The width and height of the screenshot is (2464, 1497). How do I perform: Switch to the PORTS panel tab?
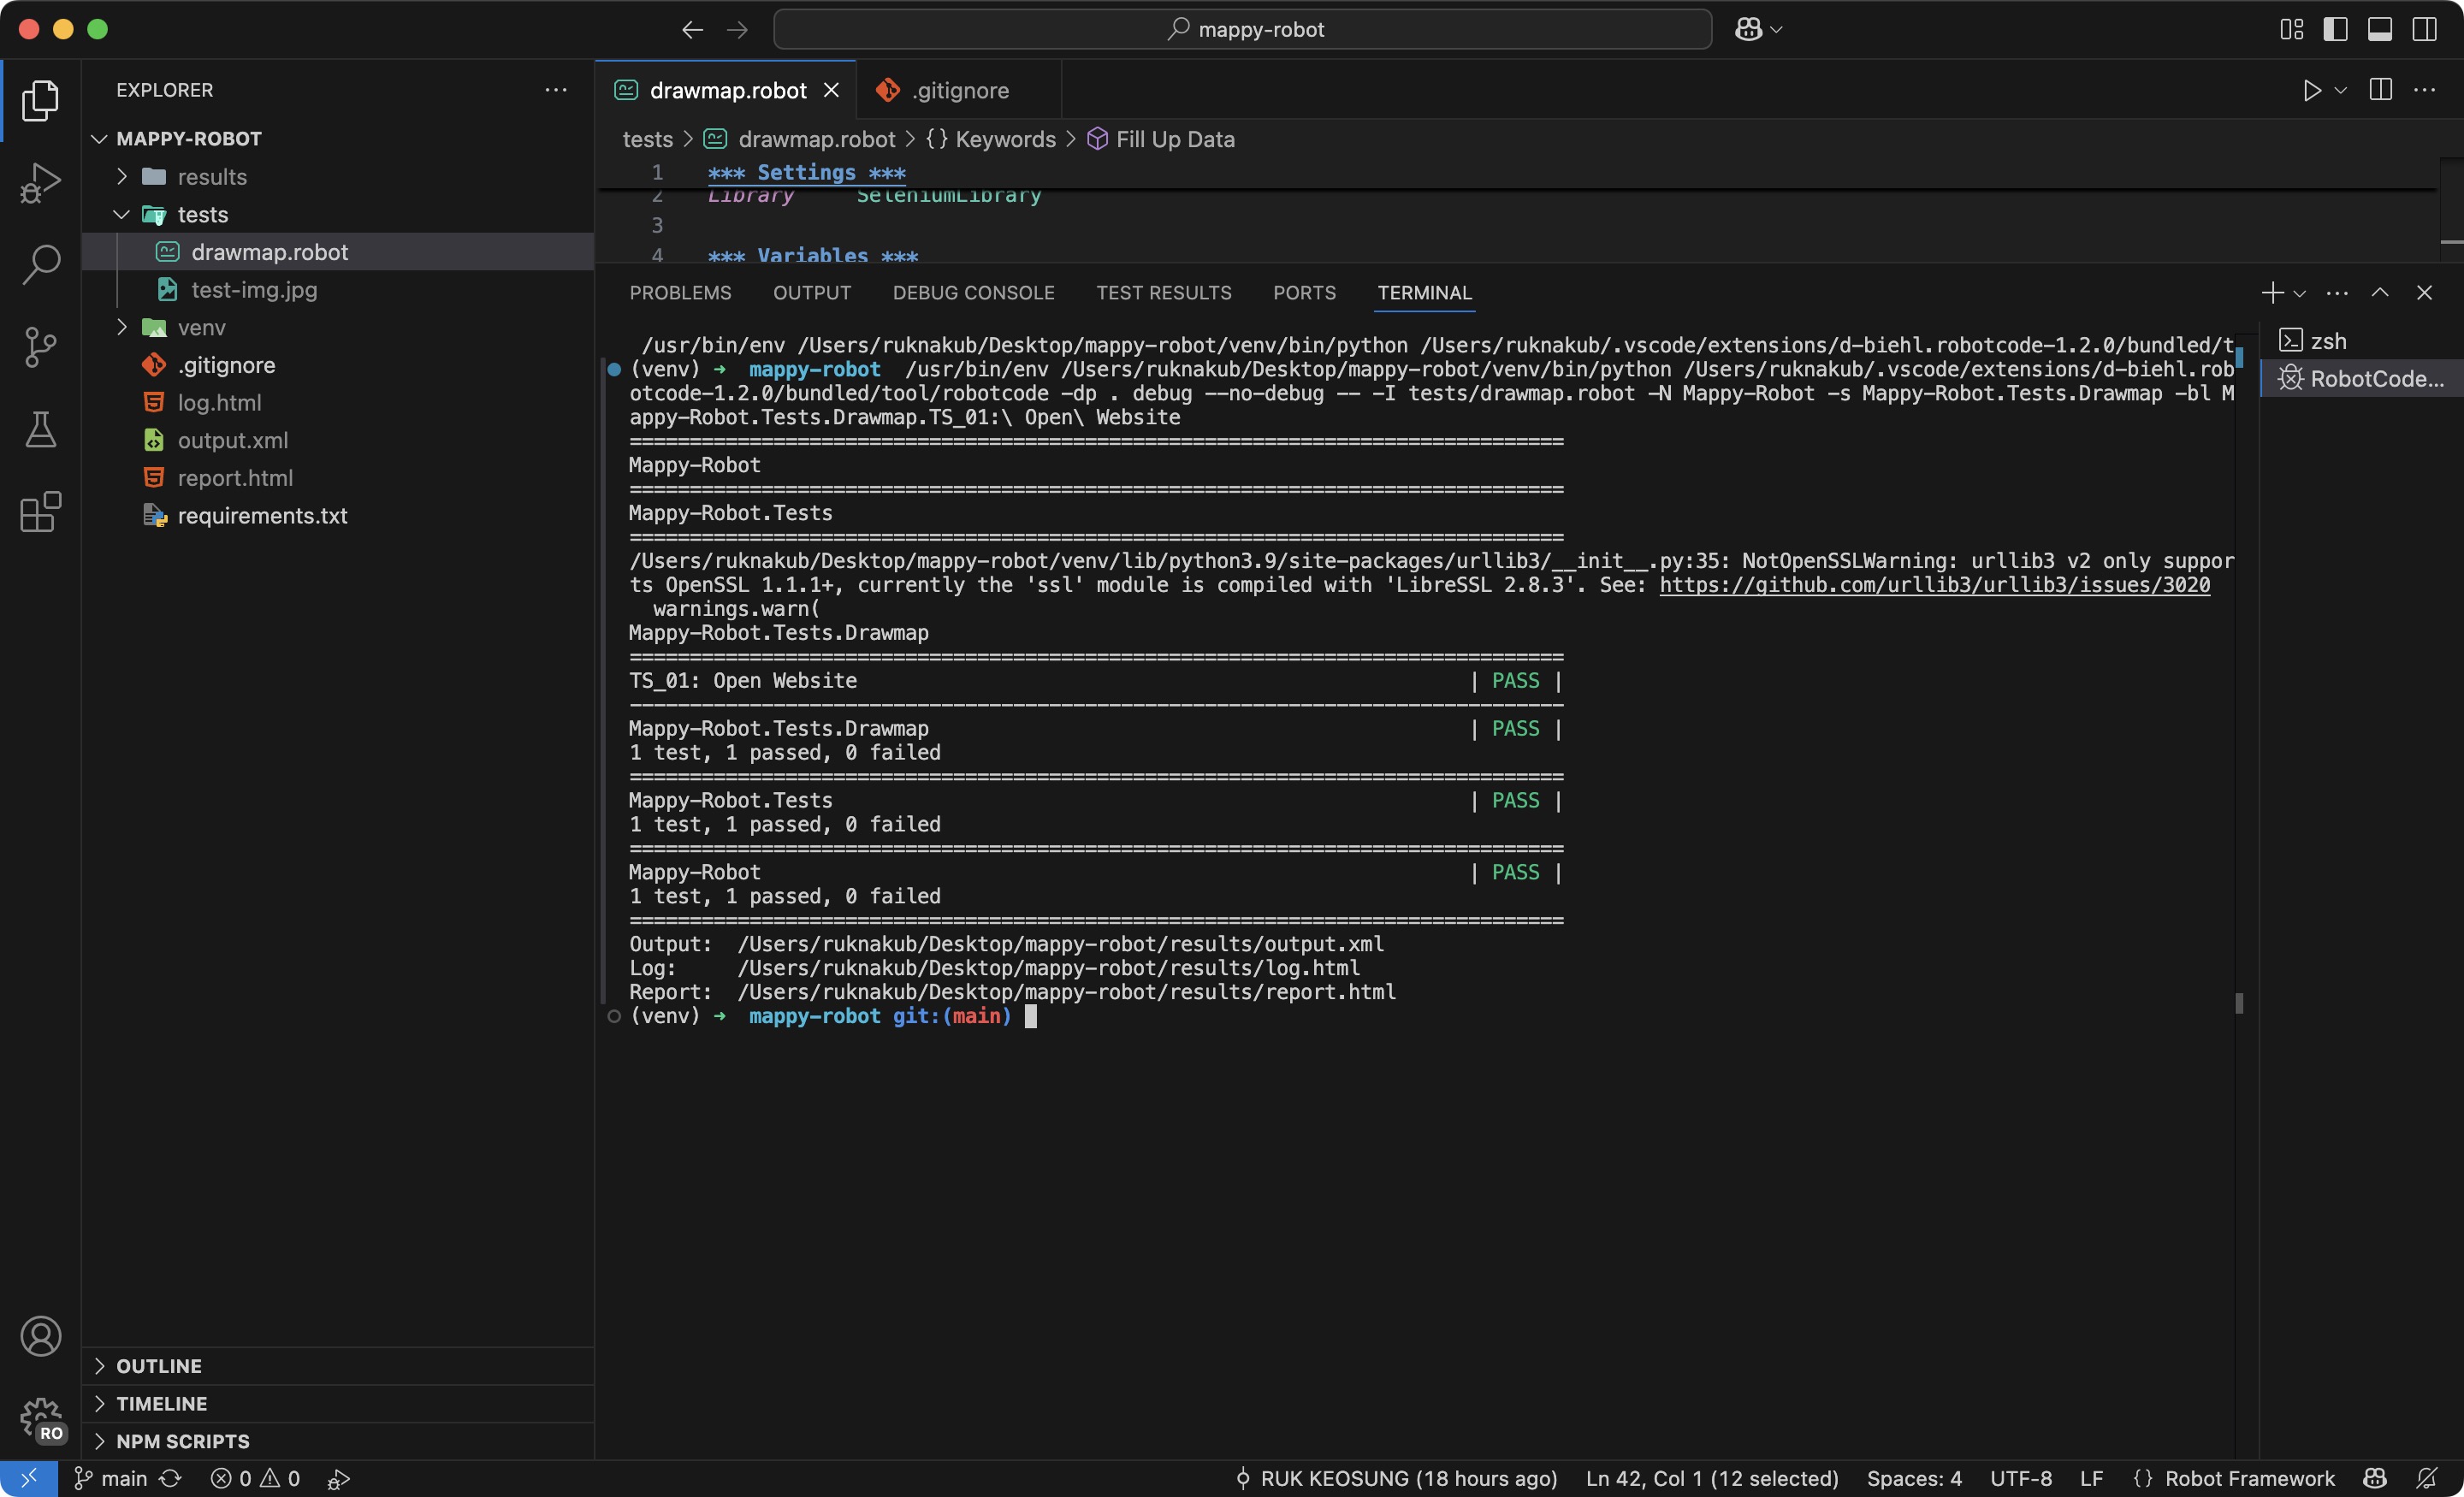tap(1304, 293)
